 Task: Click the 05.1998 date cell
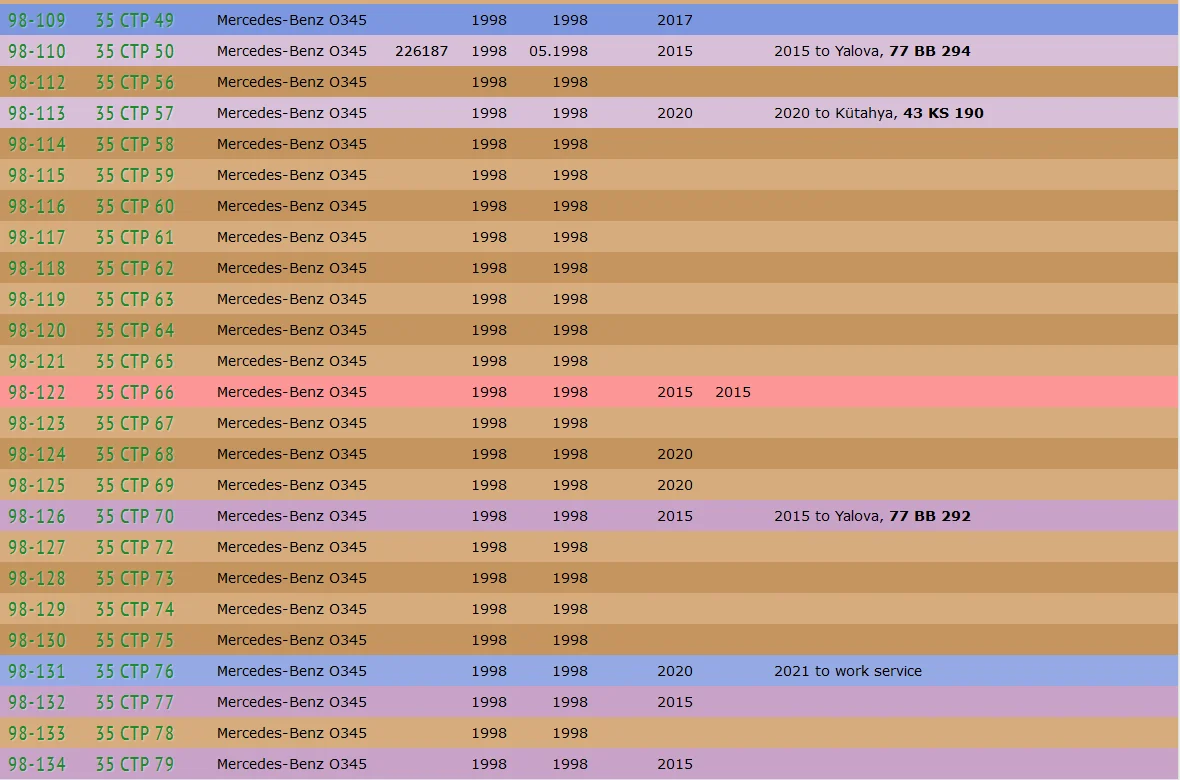tap(558, 51)
